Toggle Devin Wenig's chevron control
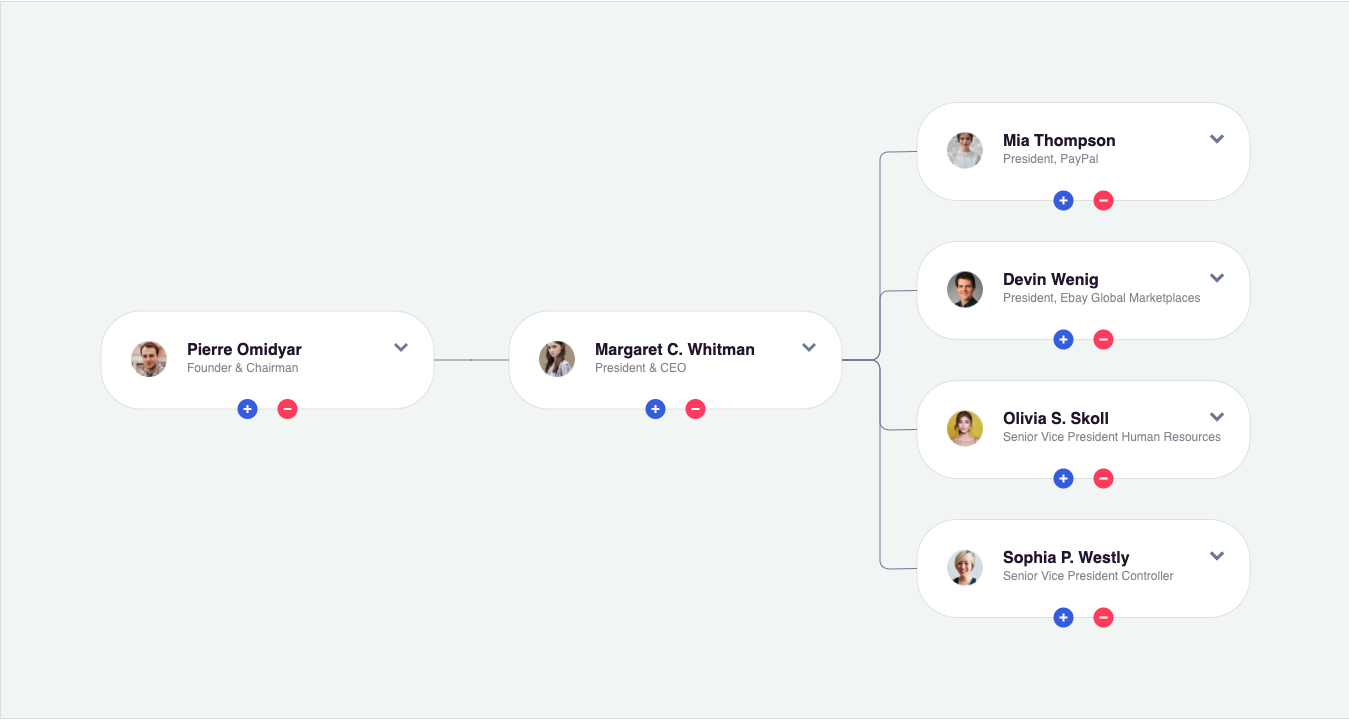Screen dimensions: 1349x721 coord(1217,278)
